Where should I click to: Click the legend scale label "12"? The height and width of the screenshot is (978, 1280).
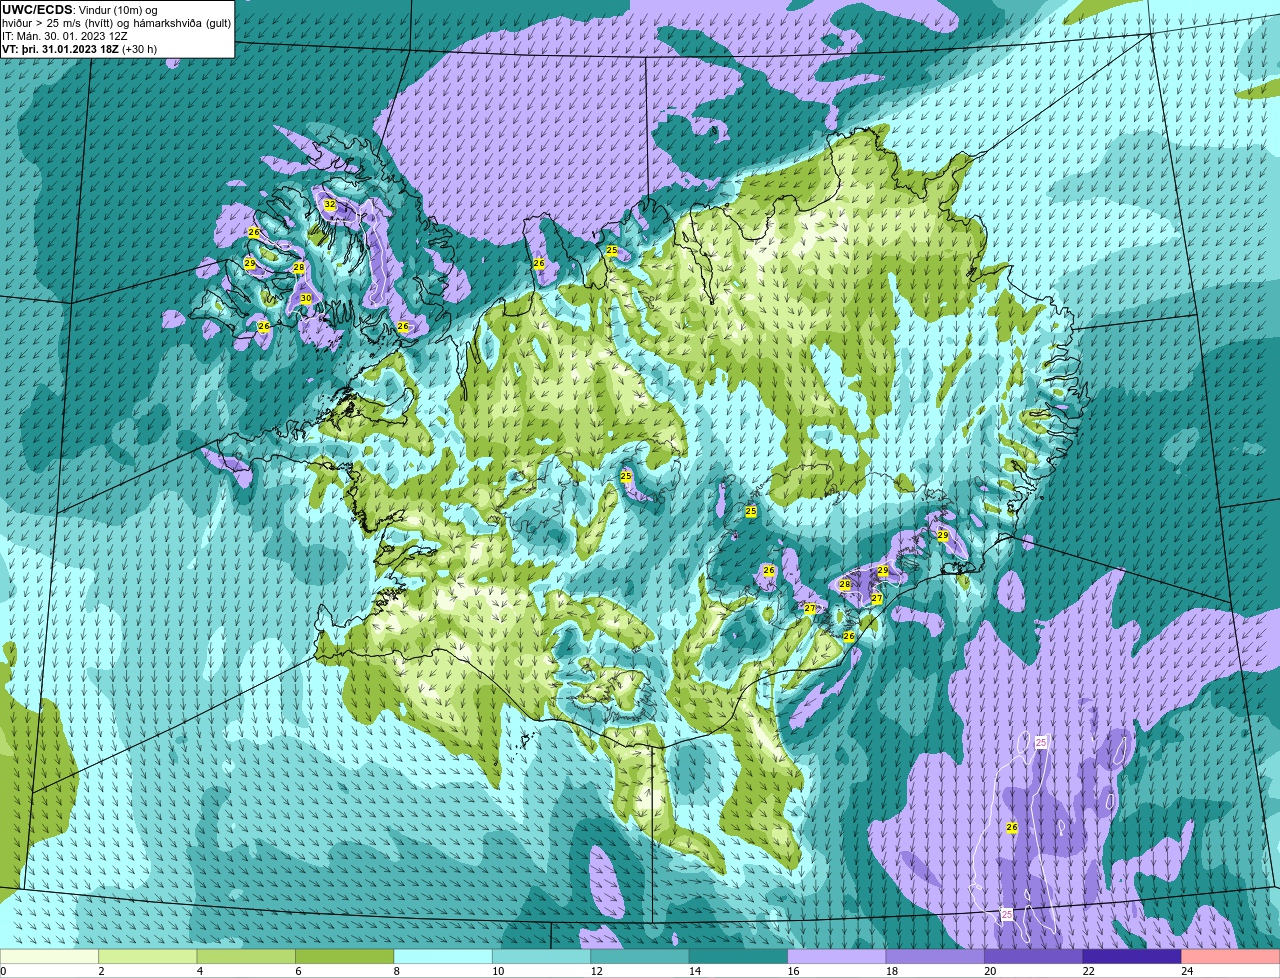click(x=595, y=971)
